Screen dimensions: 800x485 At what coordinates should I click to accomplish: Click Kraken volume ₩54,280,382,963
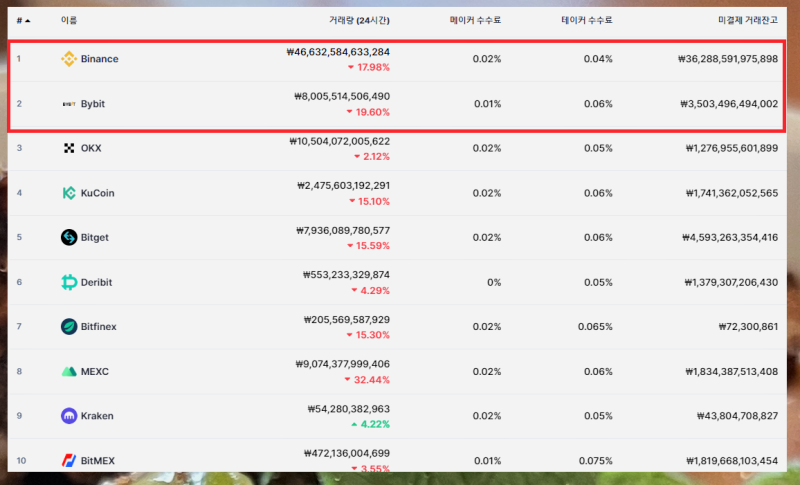348,409
